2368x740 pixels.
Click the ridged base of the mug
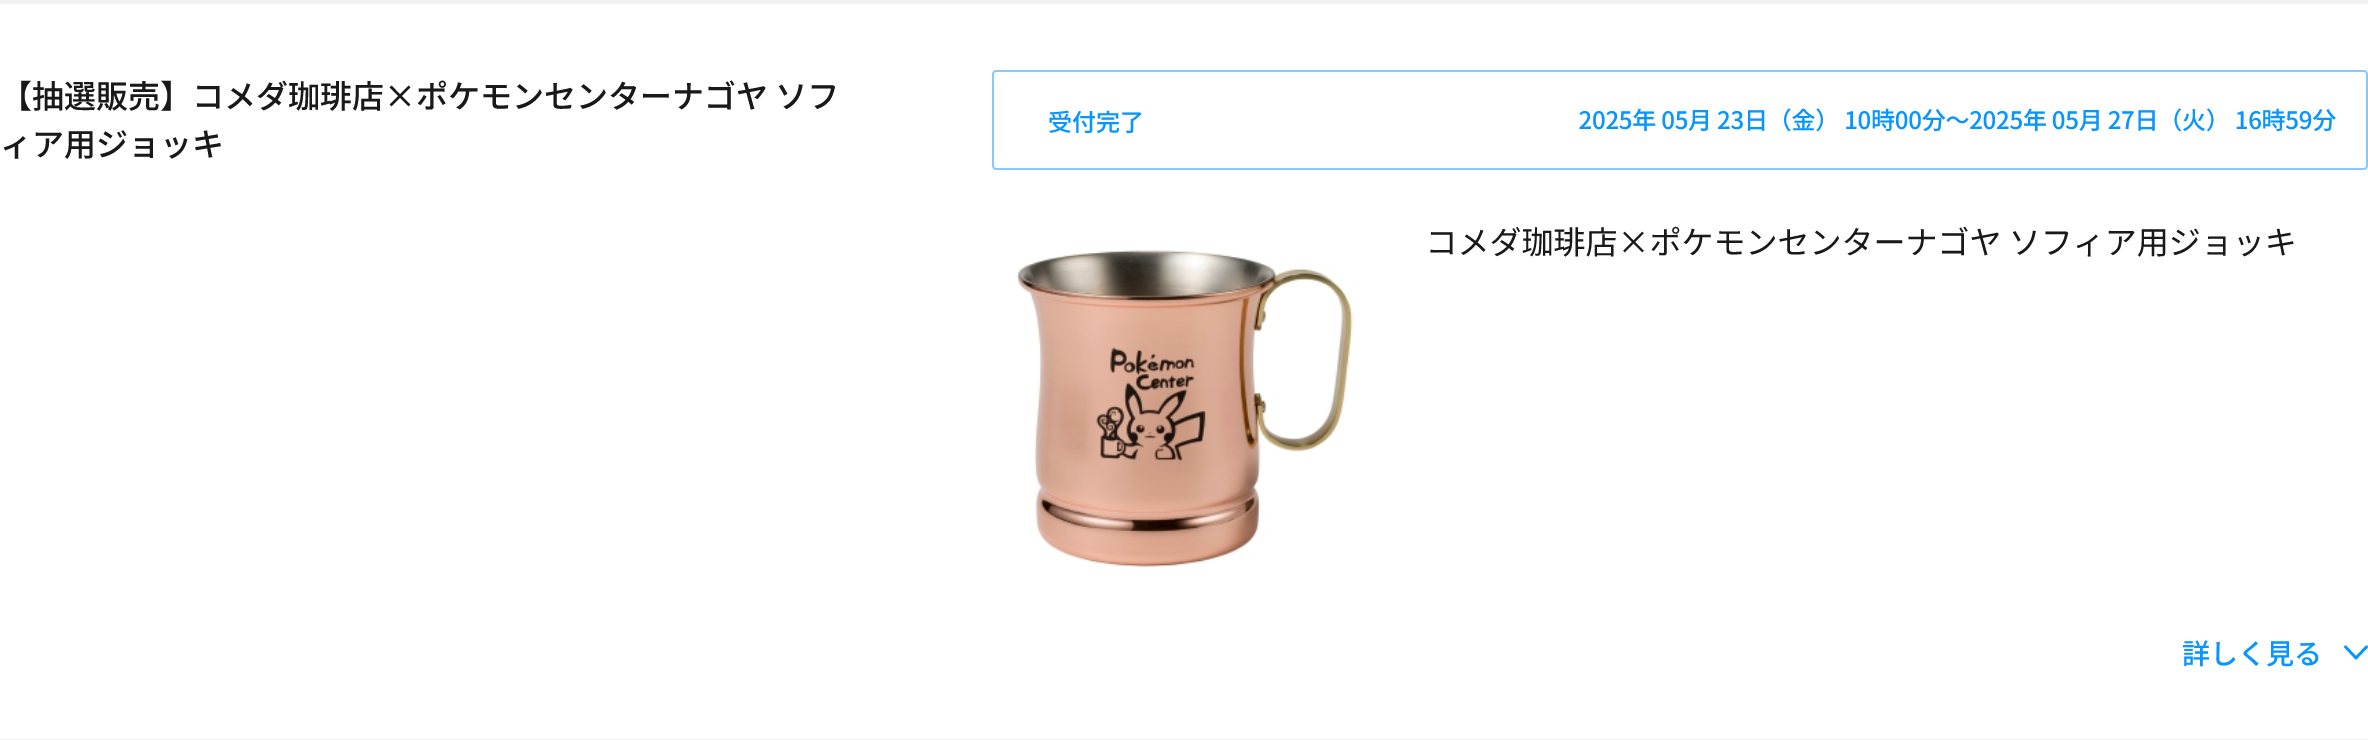click(1147, 528)
